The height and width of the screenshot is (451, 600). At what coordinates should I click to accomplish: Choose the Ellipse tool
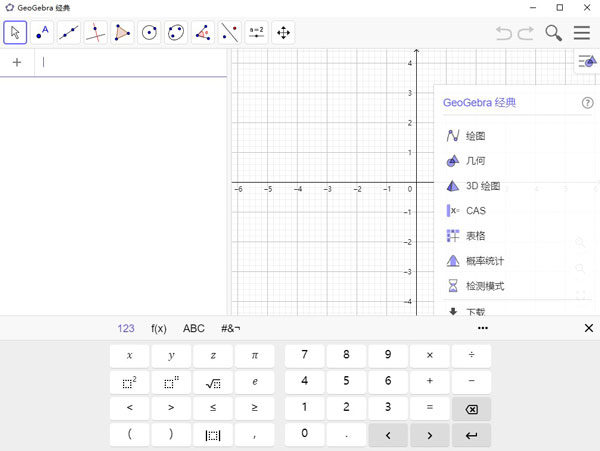tap(176, 33)
